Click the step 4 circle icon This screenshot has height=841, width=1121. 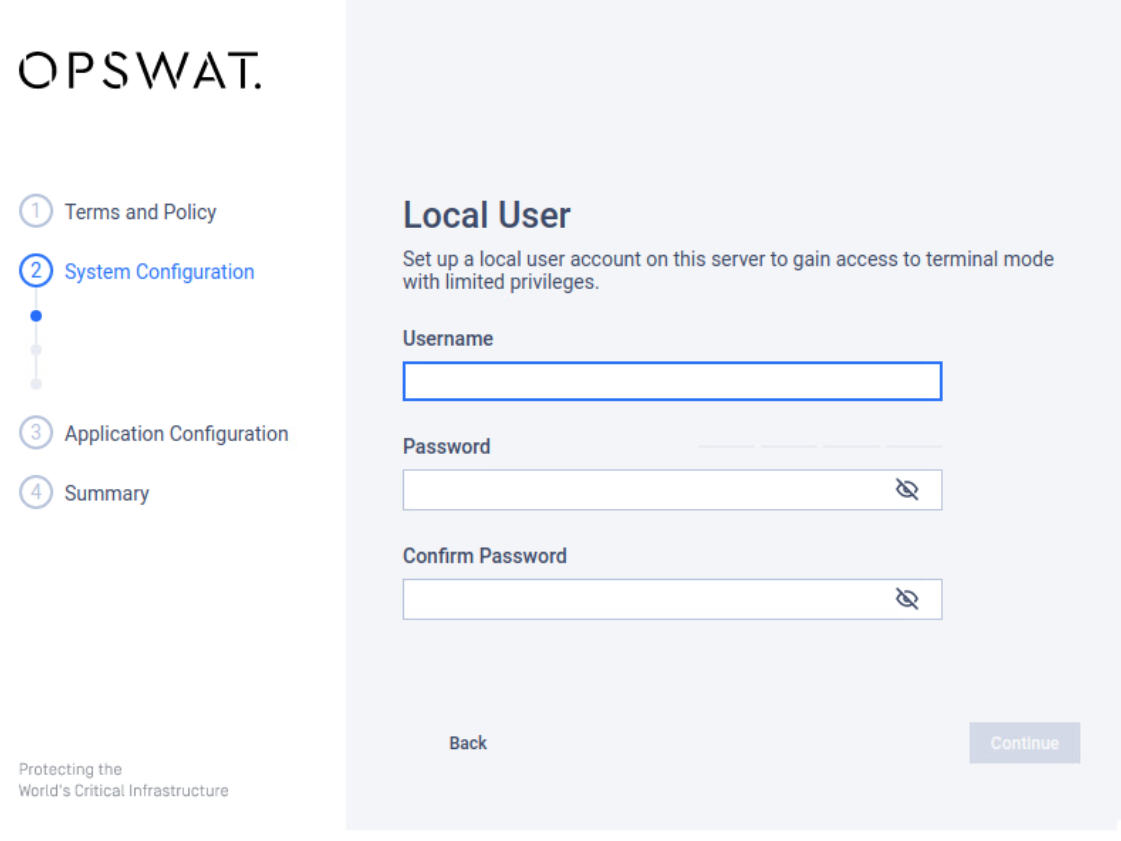tap(36, 493)
